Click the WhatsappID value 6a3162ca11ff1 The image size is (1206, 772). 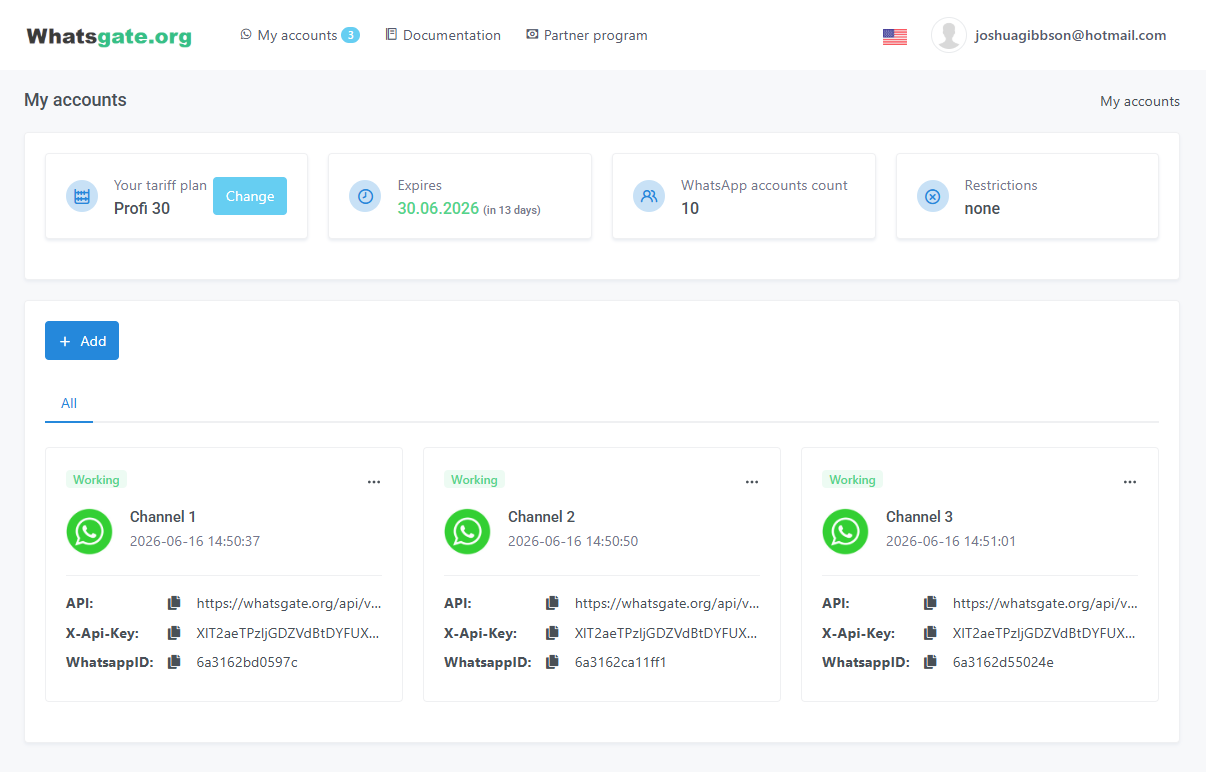click(x=621, y=662)
